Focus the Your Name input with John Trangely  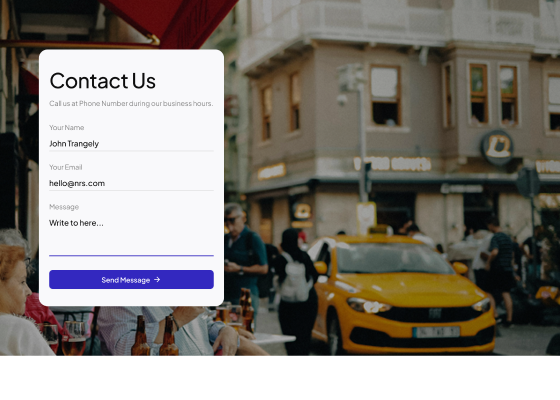click(131, 144)
